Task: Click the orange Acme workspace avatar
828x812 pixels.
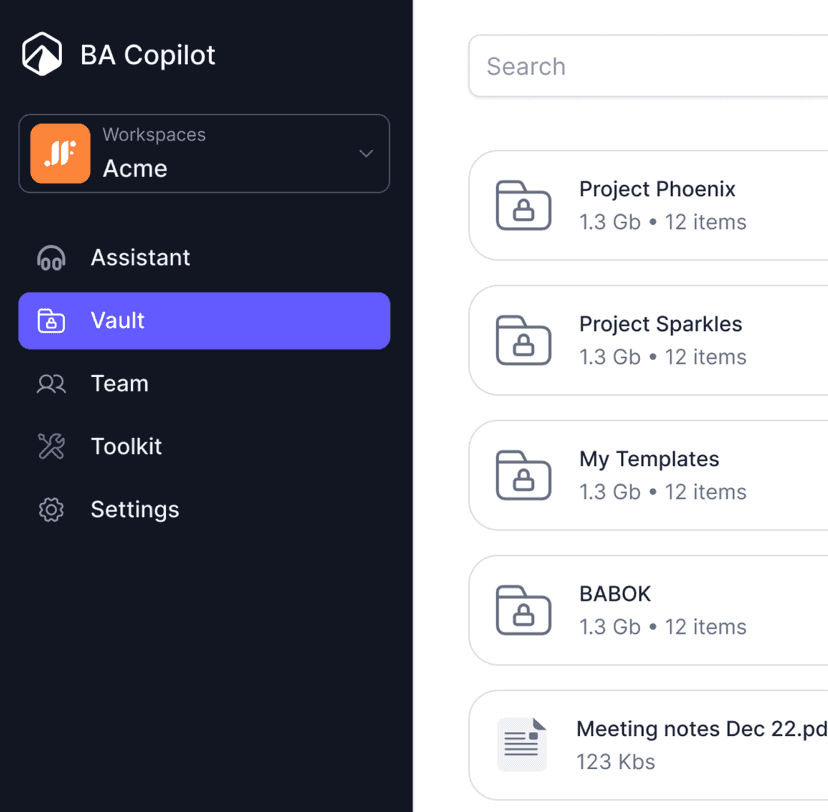Action: click(60, 154)
